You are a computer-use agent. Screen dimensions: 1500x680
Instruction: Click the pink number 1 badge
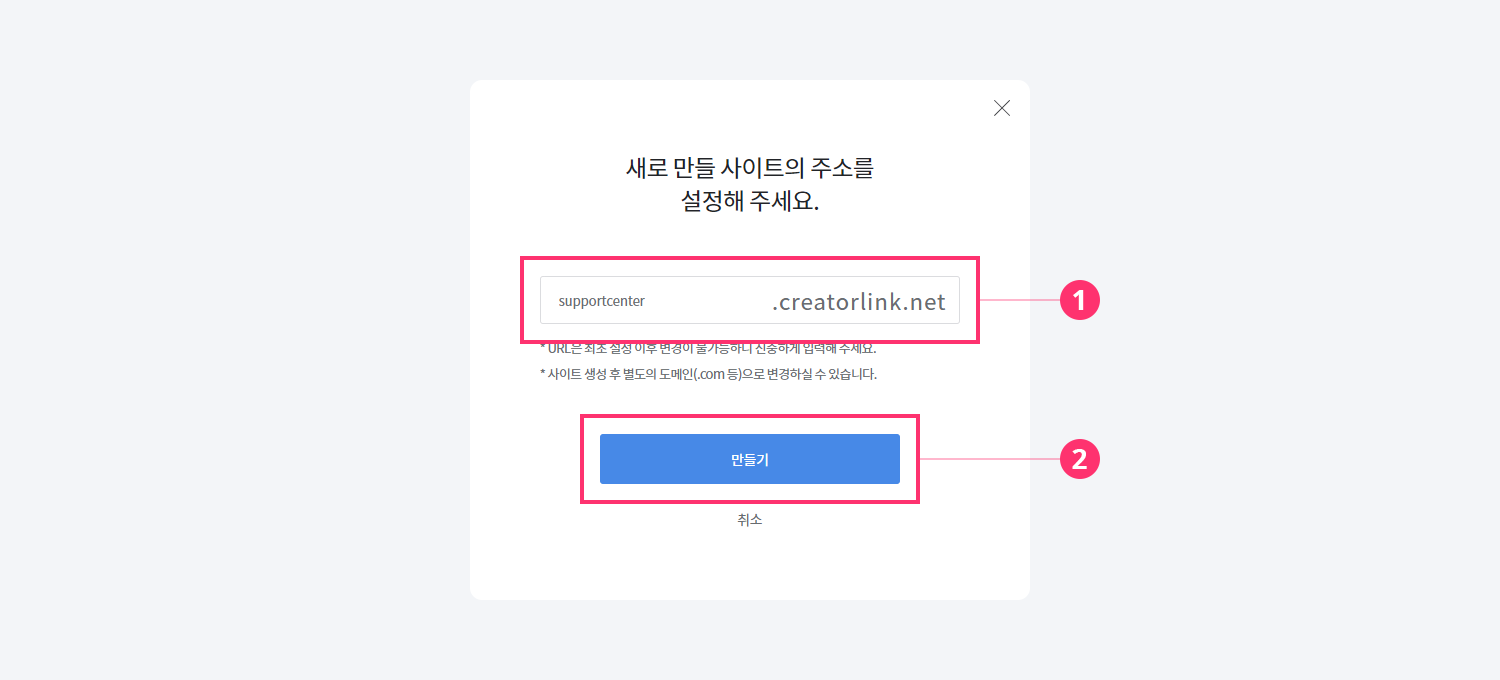pos(1079,300)
